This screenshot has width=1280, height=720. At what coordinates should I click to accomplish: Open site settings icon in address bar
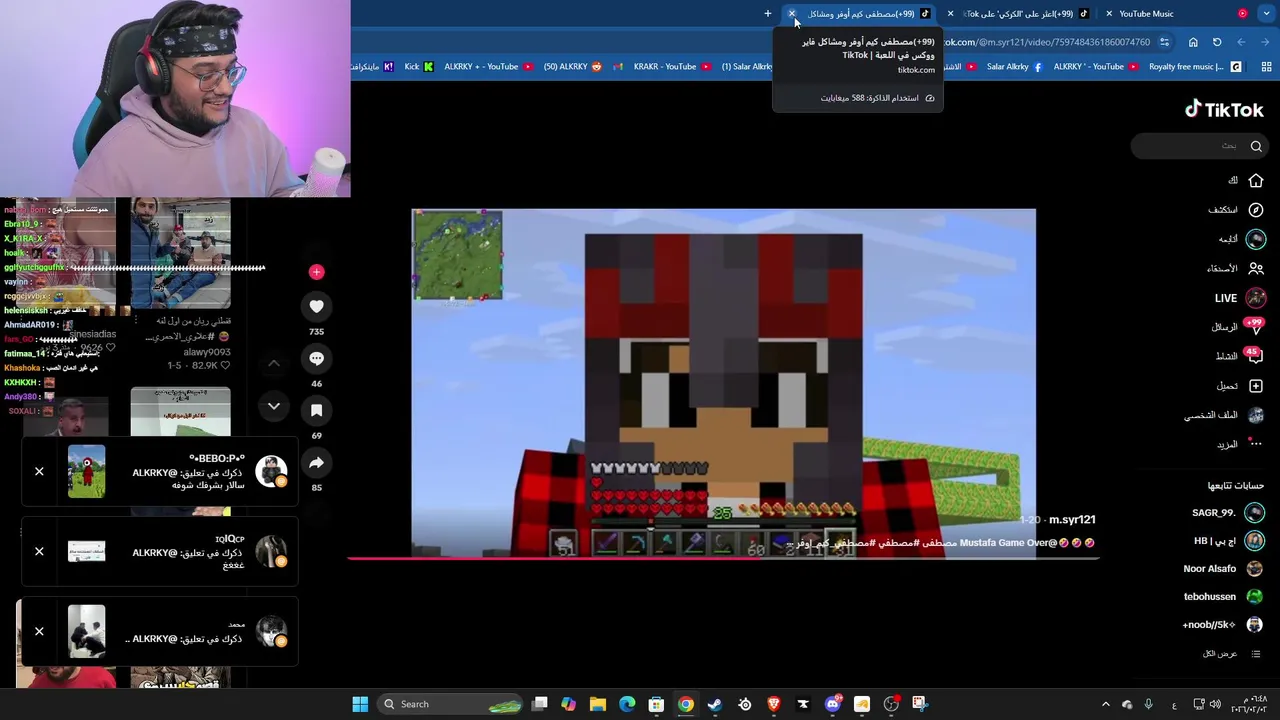click(1164, 42)
